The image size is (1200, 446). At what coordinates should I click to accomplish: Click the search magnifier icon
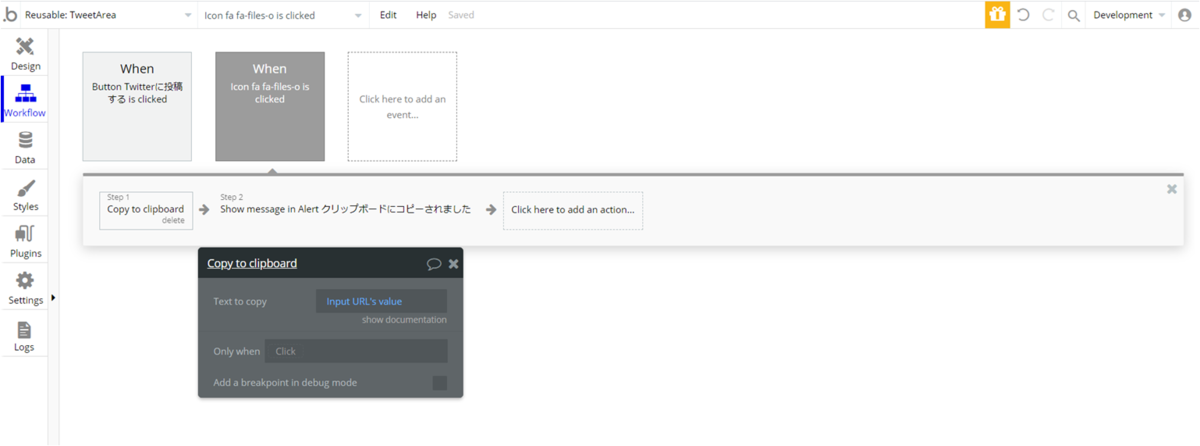(x=1073, y=16)
